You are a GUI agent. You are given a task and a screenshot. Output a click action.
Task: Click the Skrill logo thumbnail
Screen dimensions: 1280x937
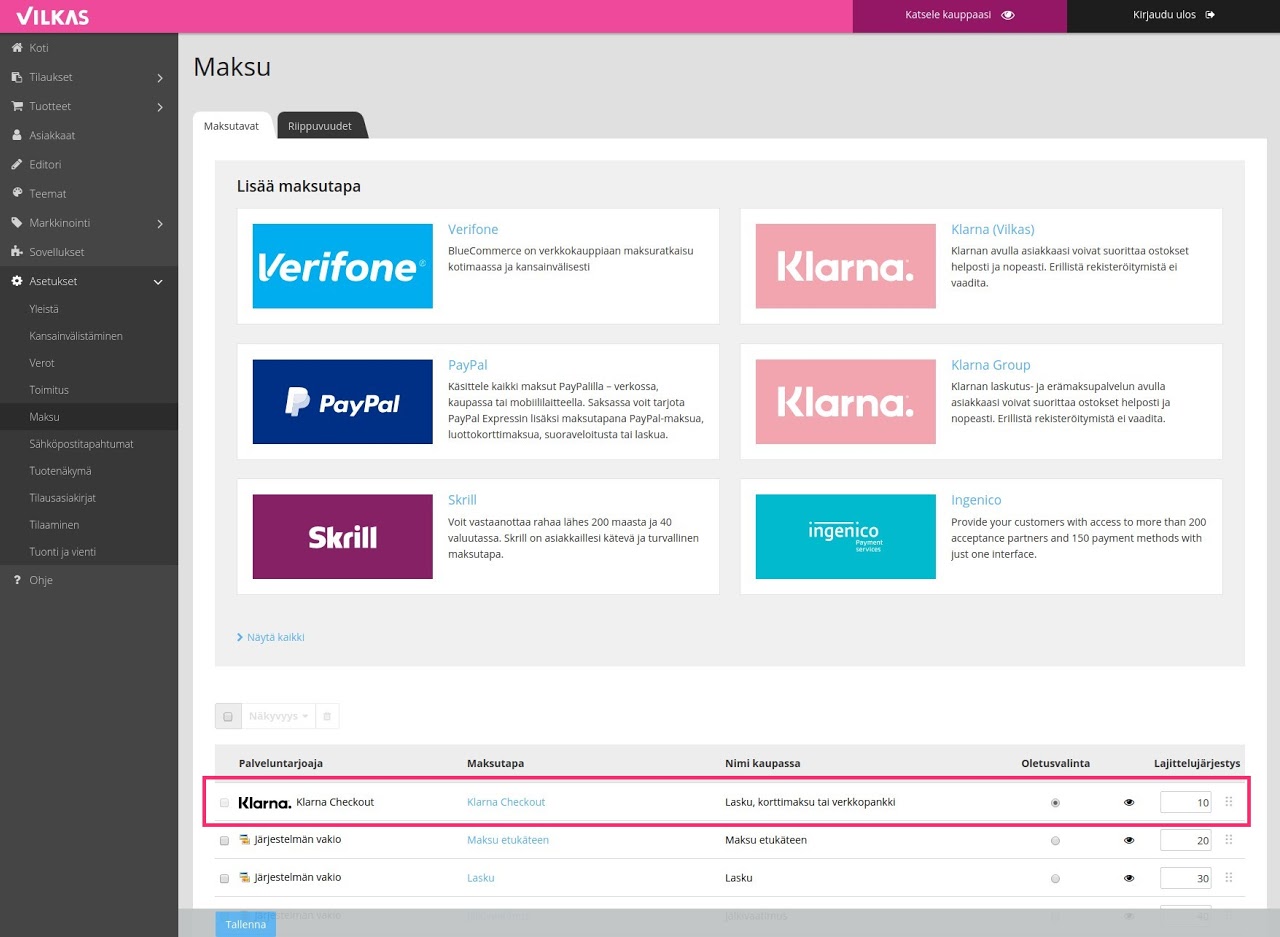click(x=342, y=537)
